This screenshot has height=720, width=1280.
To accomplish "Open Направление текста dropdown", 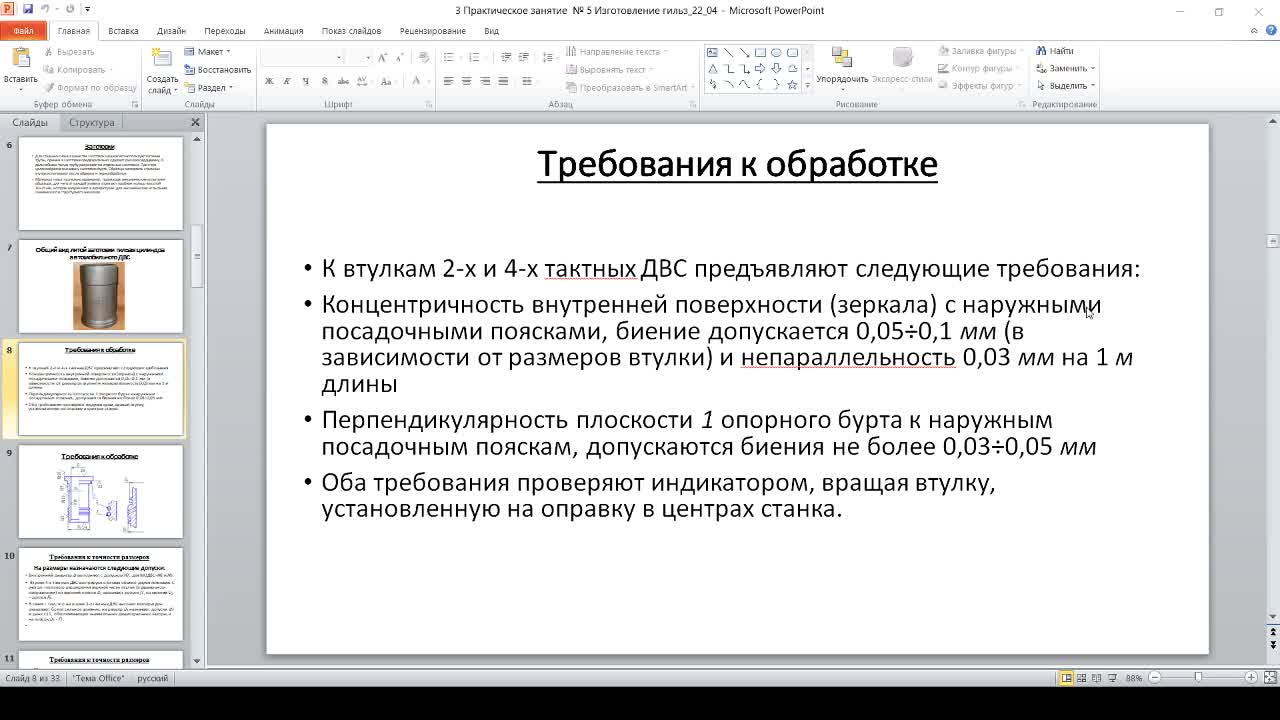I will (x=617, y=52).
